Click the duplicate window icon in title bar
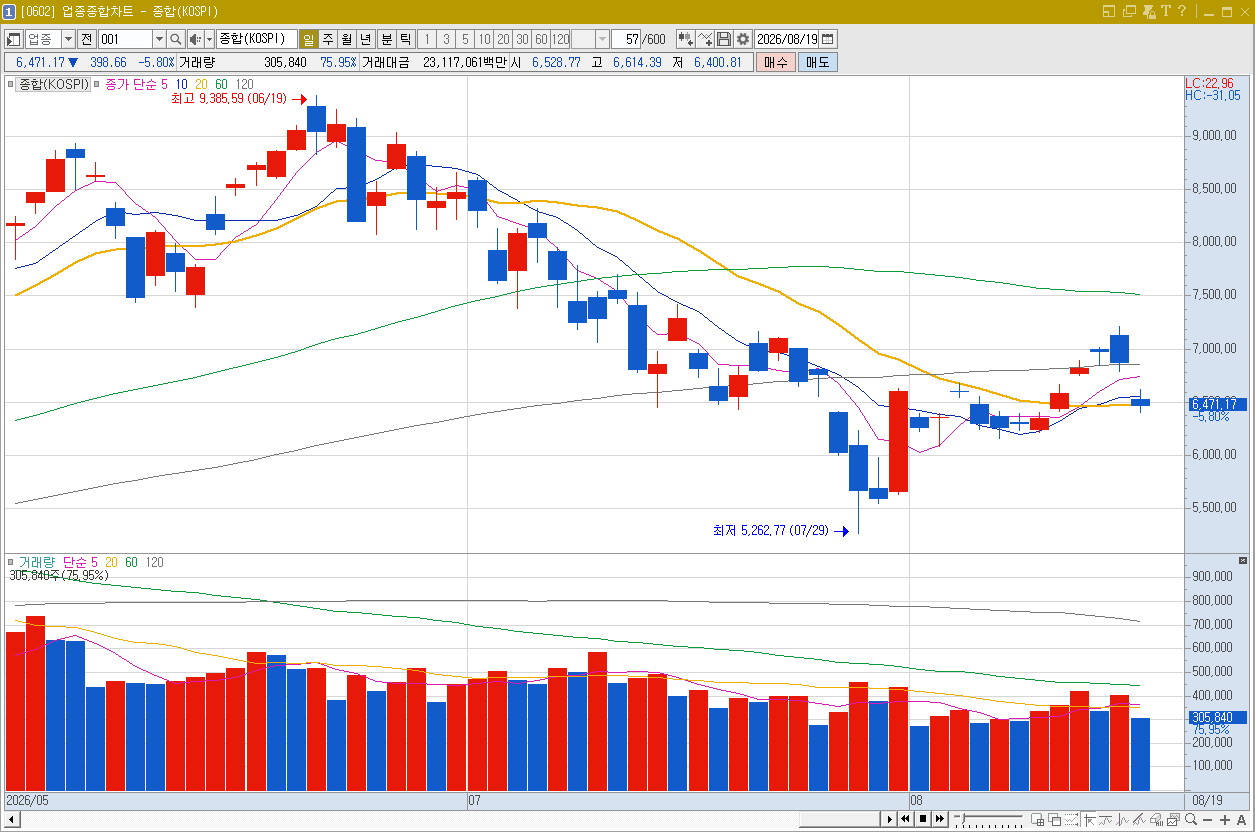This screenshot has height=832, width=1255. click(1129, 11)
